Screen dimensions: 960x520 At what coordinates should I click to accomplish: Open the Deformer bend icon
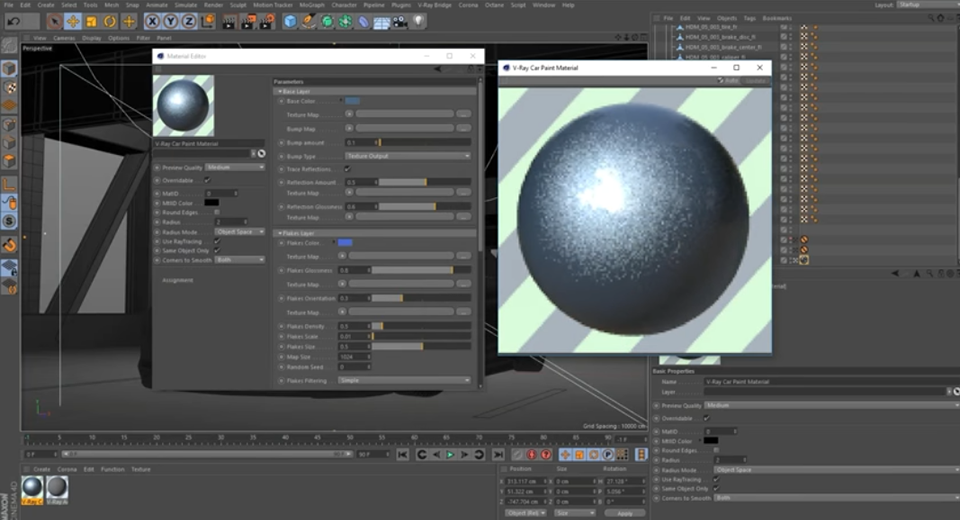[x=364, y=22]
